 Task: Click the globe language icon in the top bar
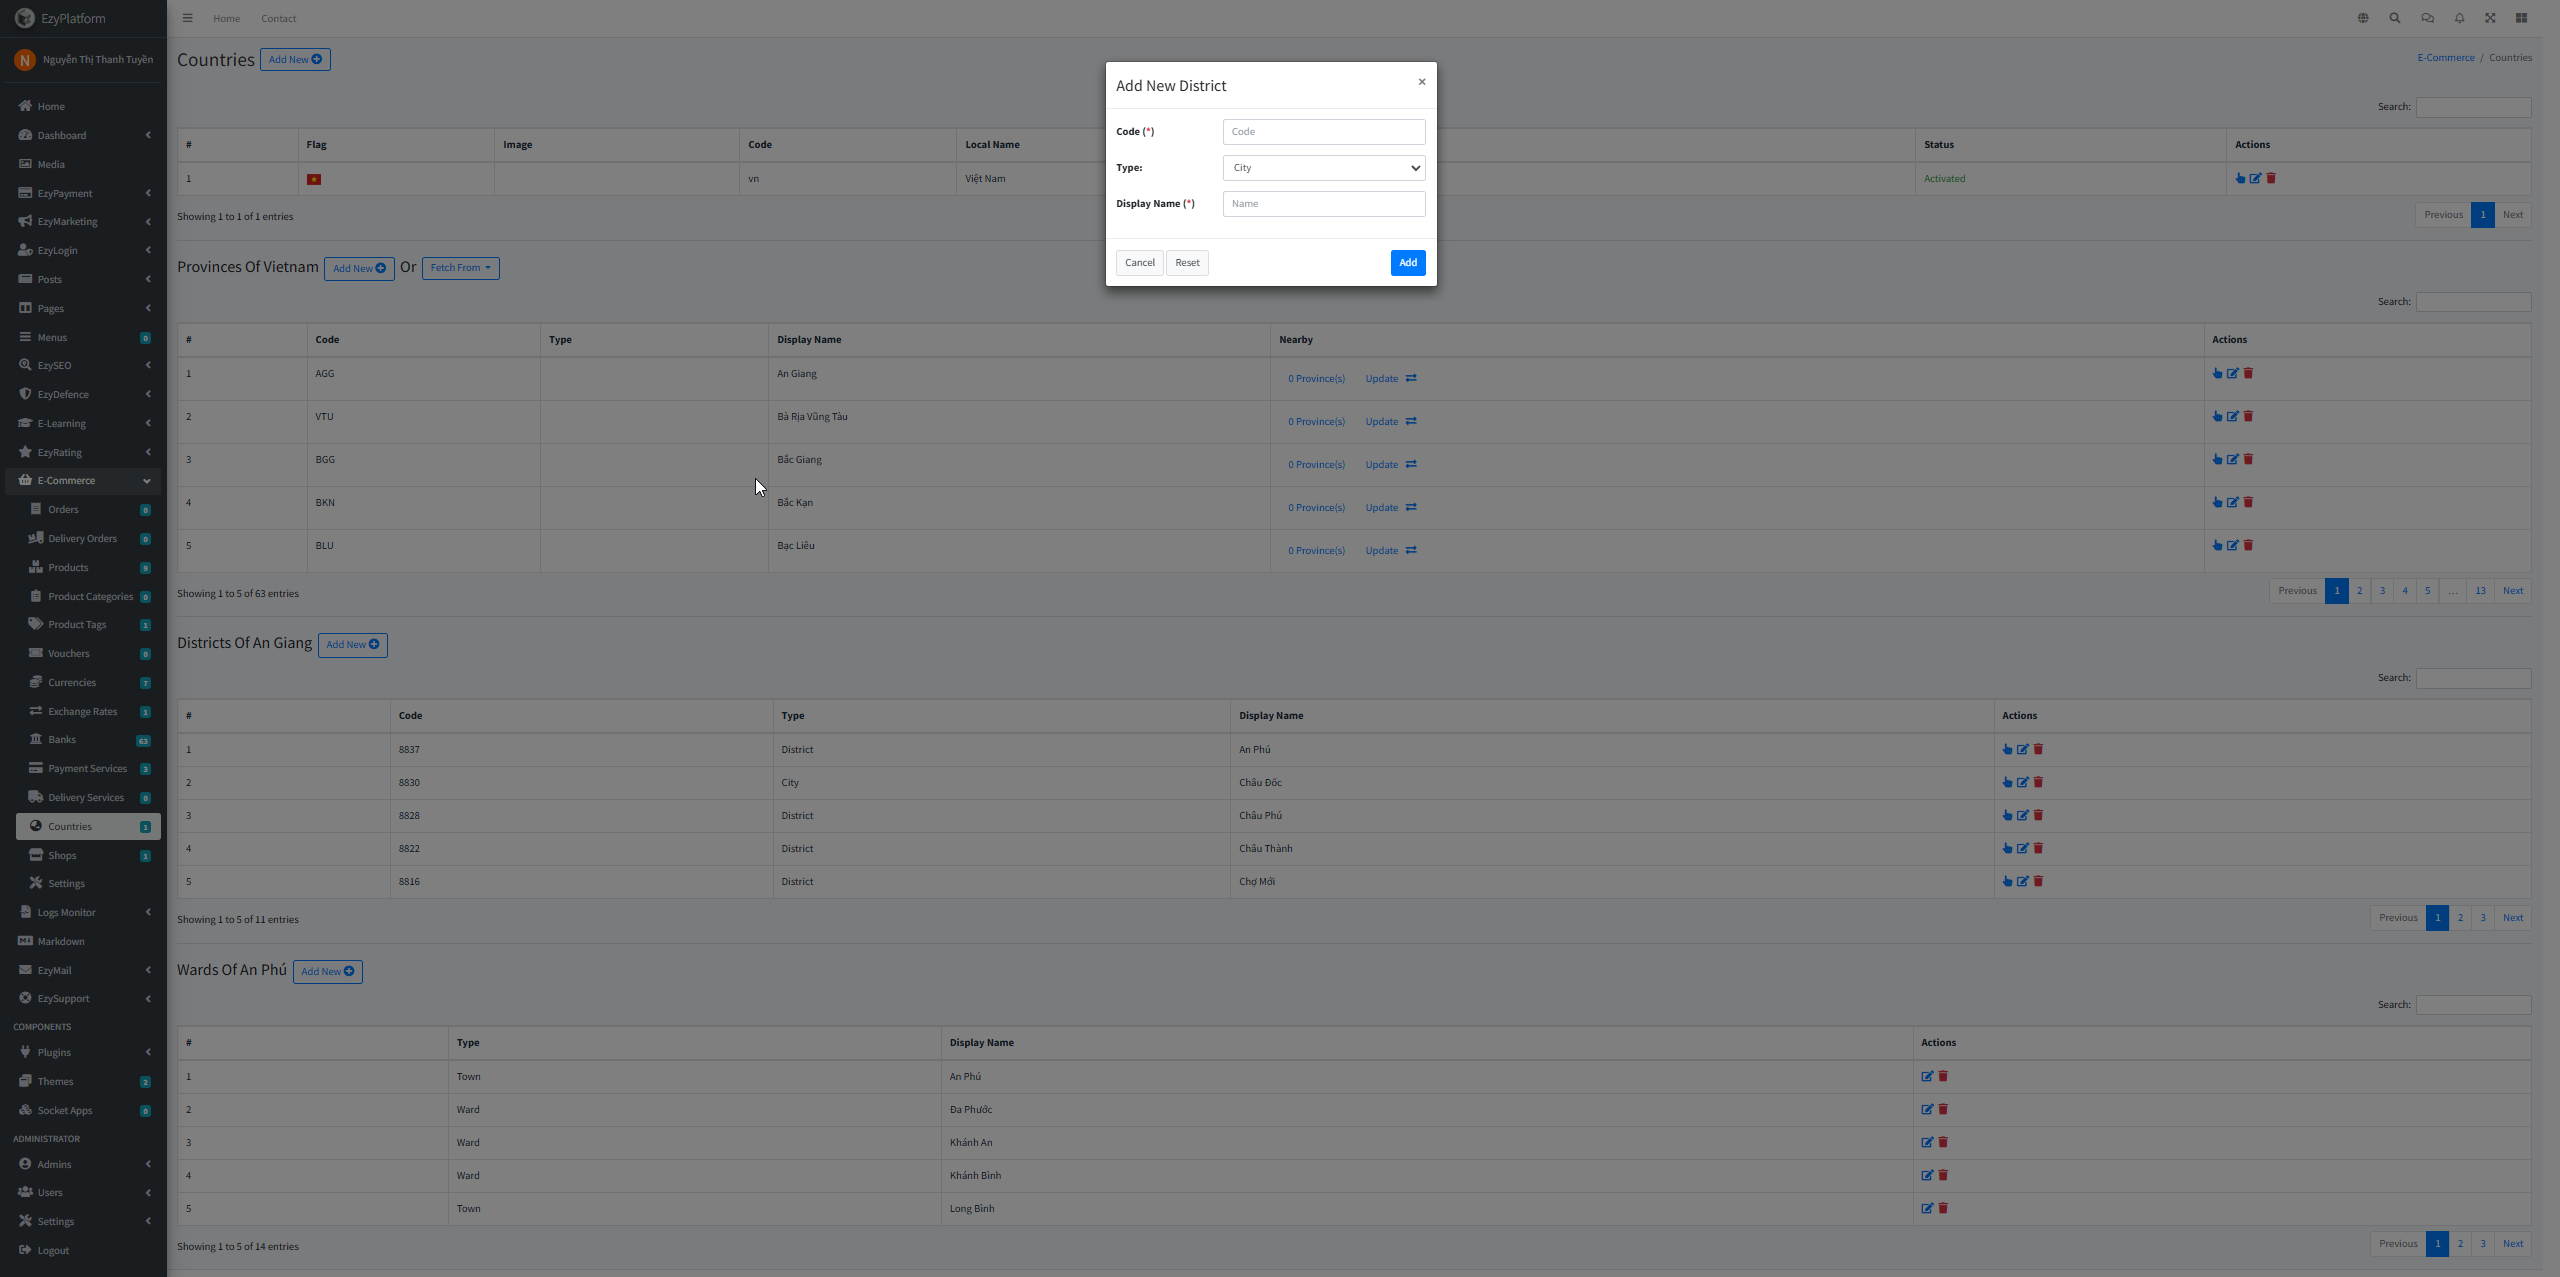pos(2363,18)
